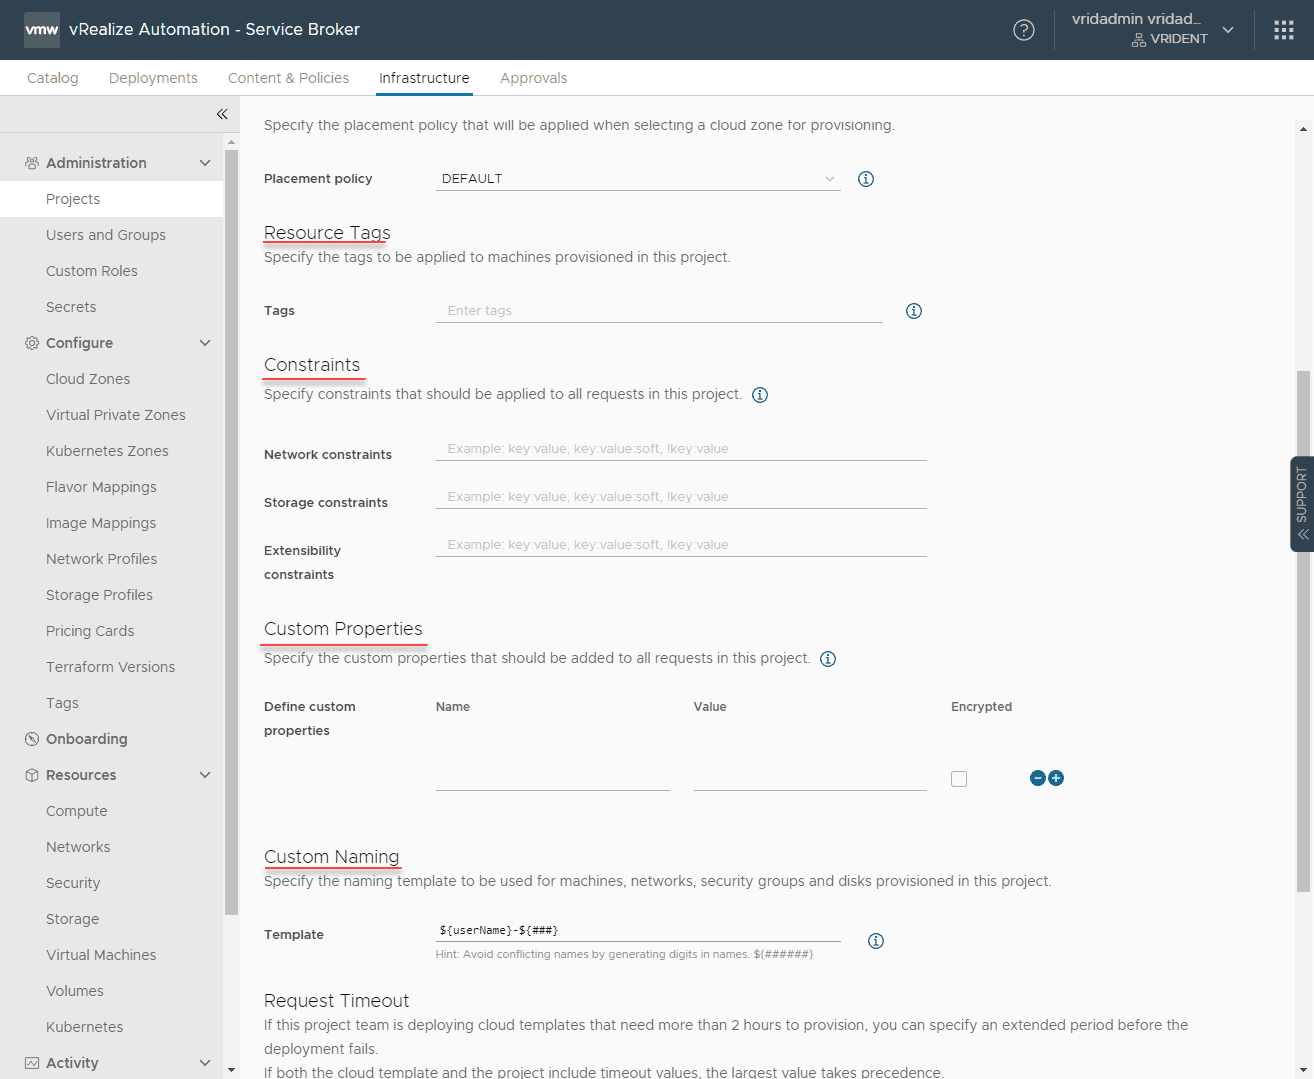Click the Resources cube icon
Viewport: 1314px width, 1079px height.
coord(32,775)
